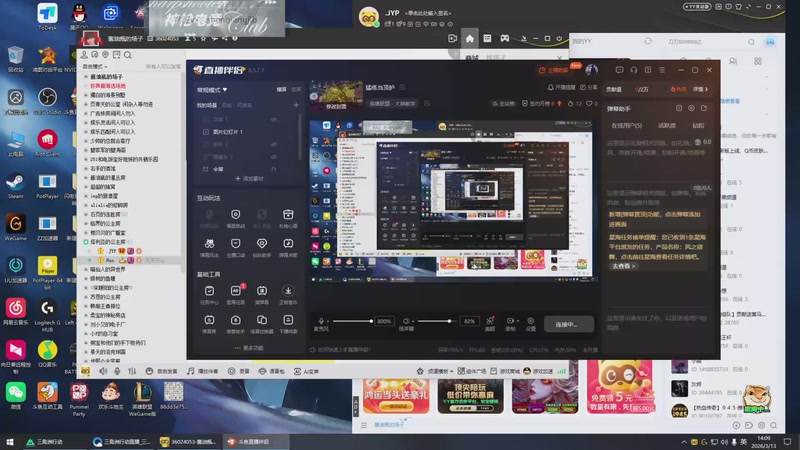Open 自由发言 mode in YY bottom bar
This screenshot has width=800, height=450.
(162, 371)
